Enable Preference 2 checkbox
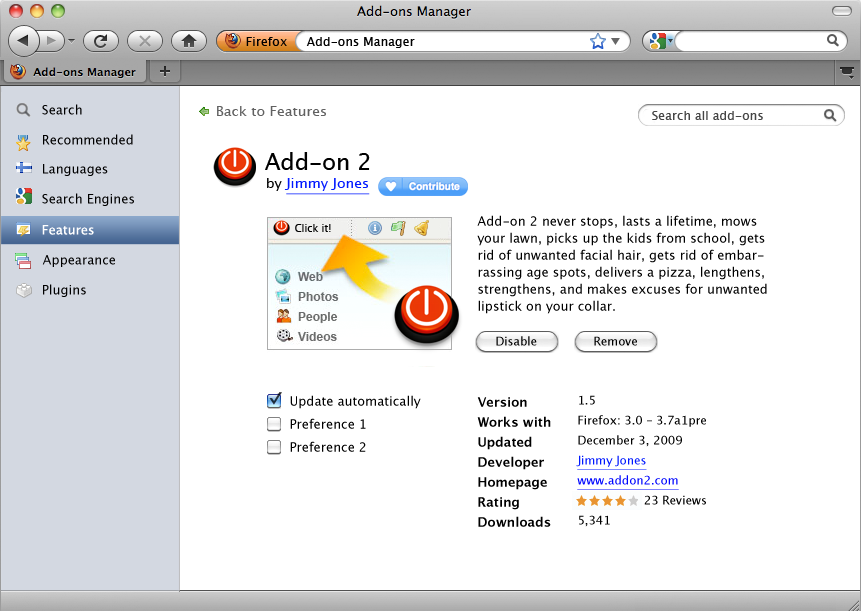861x611 pixels. [x=274, y=447]
